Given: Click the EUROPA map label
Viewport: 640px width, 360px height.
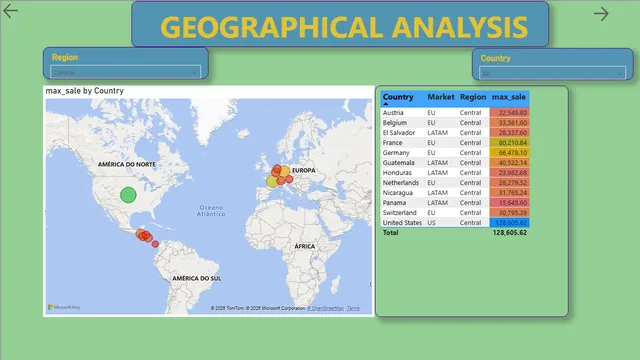Looking at the screenshot, I should click(304, 170).
